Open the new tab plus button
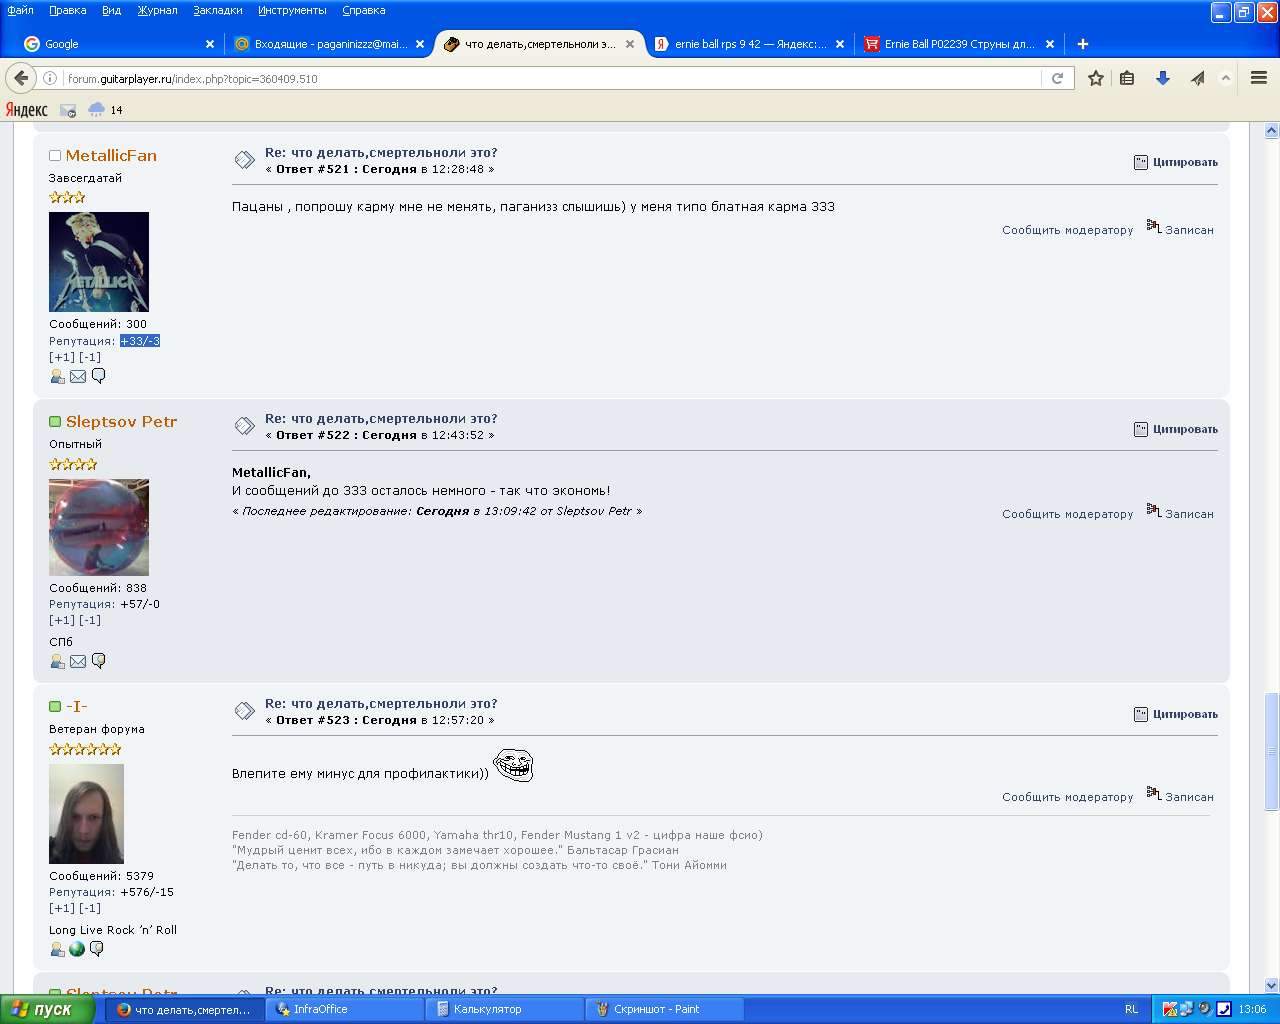Image resolution: width=1280 pixels, height=1024 pixels. pos(1082,44)
